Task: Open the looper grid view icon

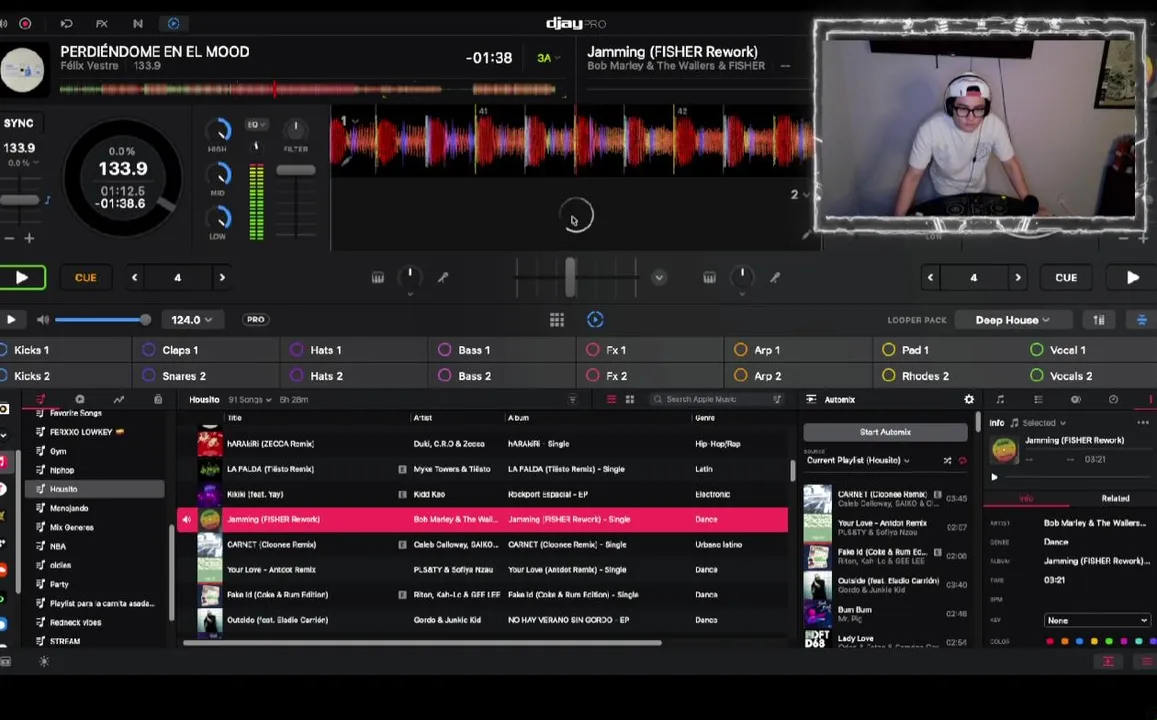Action: (x=557, y=319)
